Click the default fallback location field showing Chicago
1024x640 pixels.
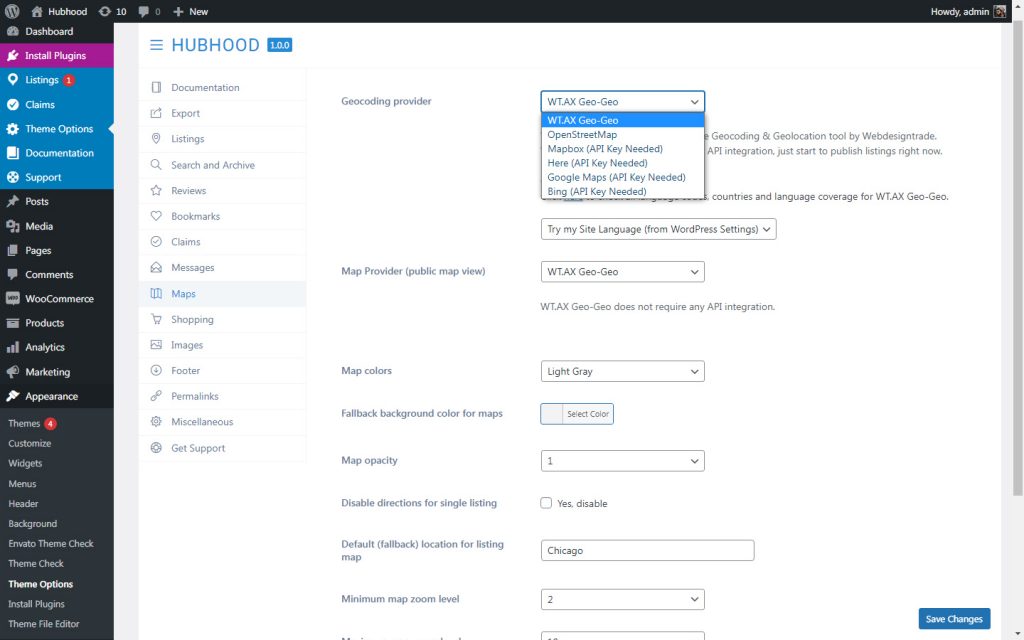(x=647, y=550)
